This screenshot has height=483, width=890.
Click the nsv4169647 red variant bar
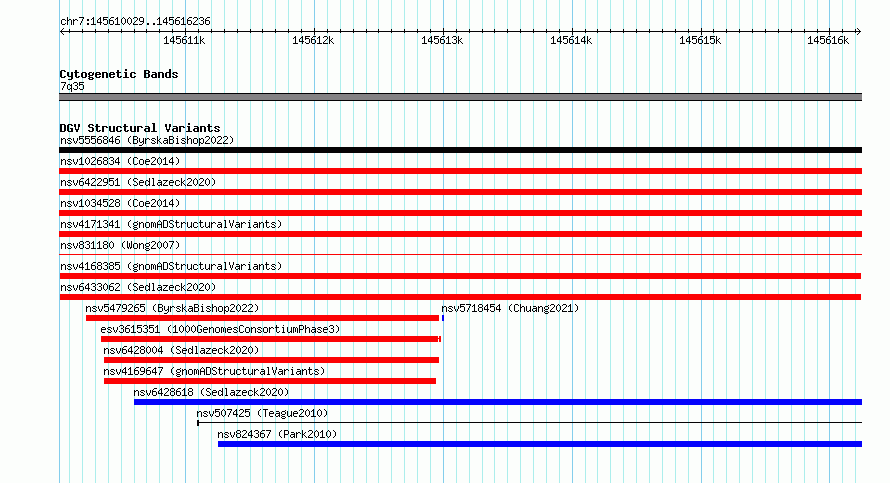tap(270, 381)
